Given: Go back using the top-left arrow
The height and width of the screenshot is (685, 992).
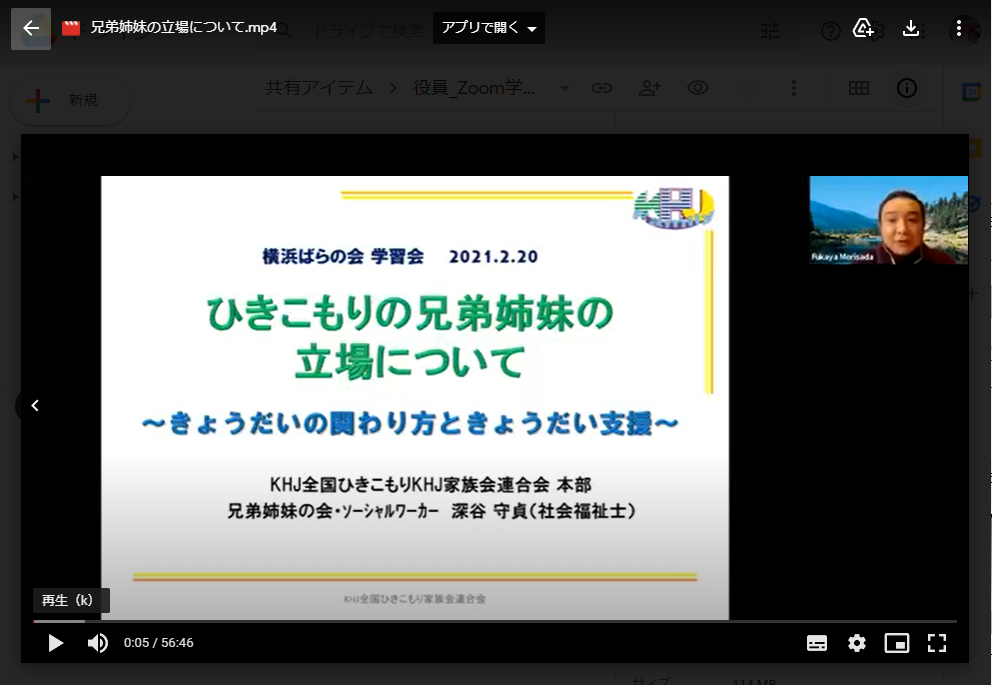Looking at the screenshot, I should pos(30,28).
